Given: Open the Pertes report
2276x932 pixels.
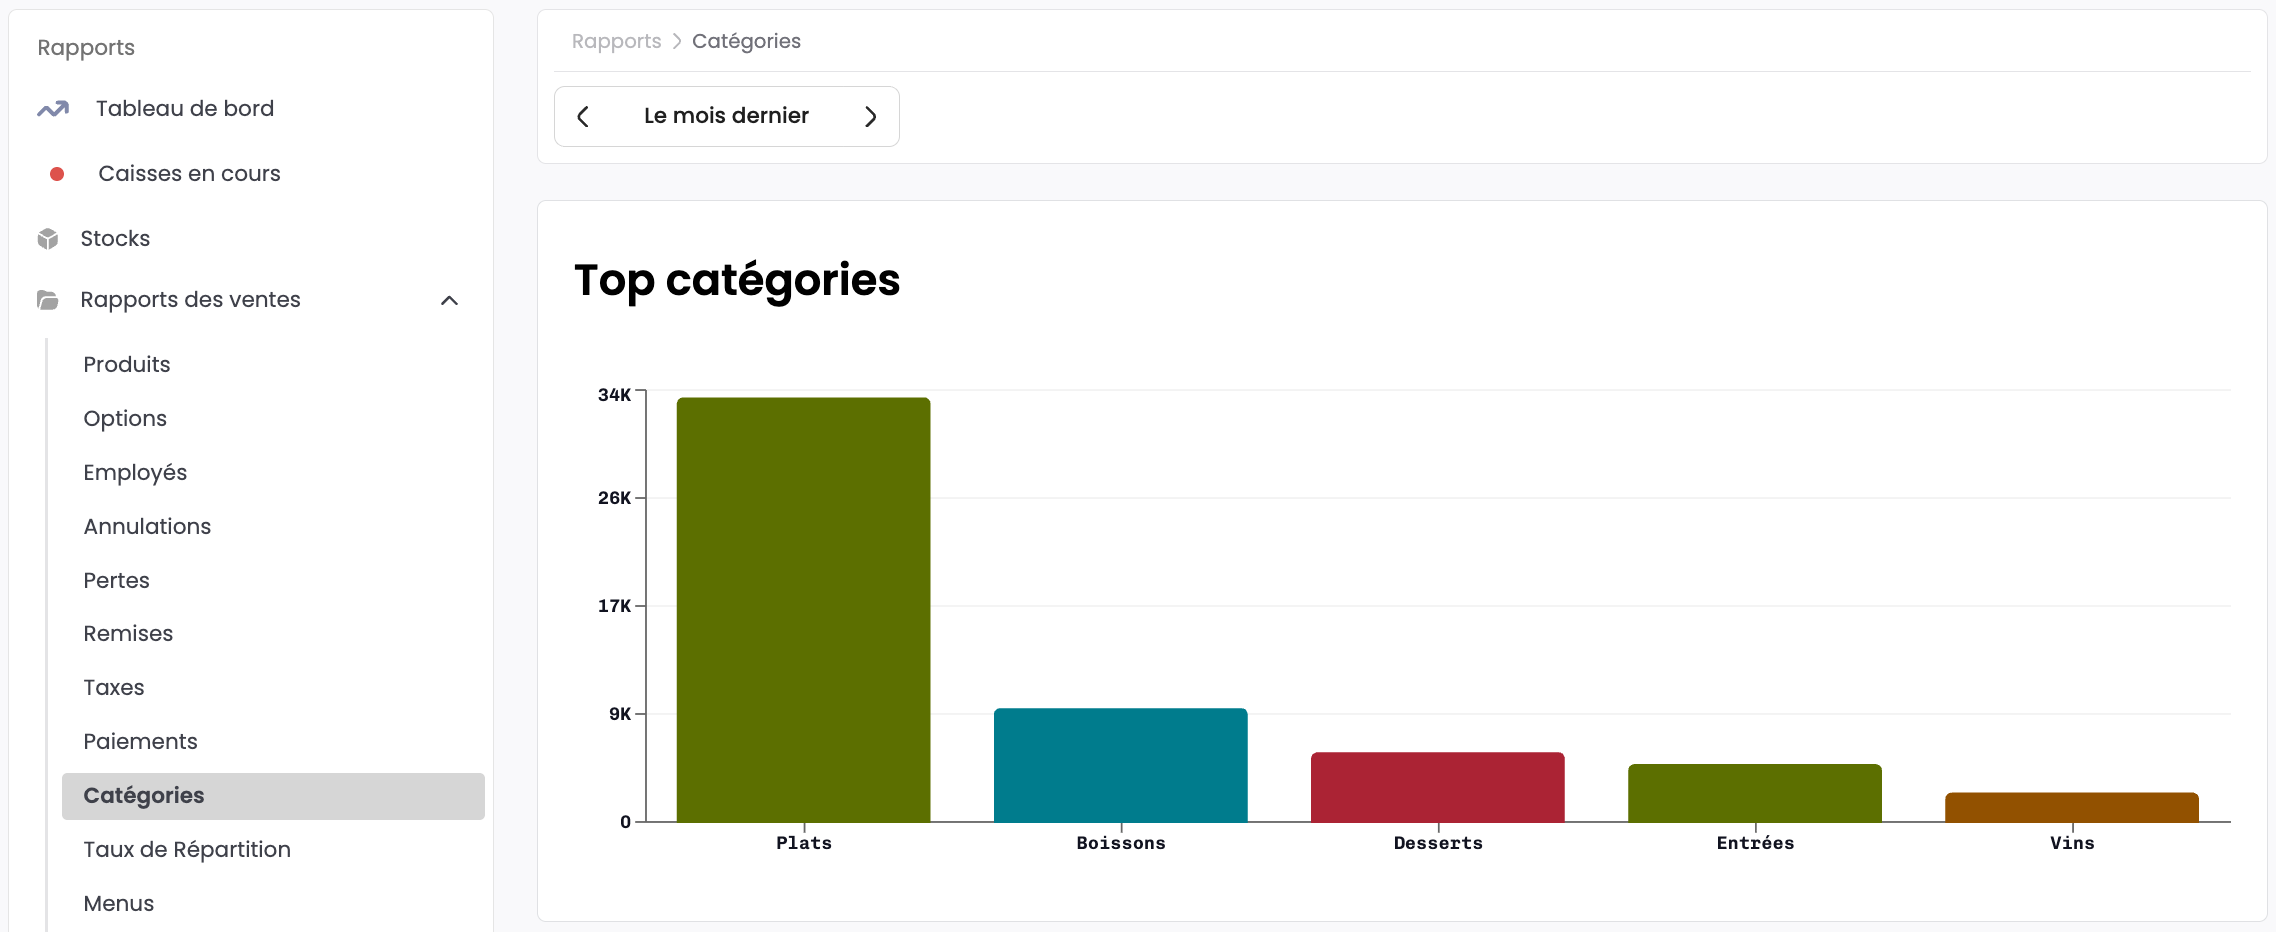Looking at the screenshot, I should coord(116,580).
